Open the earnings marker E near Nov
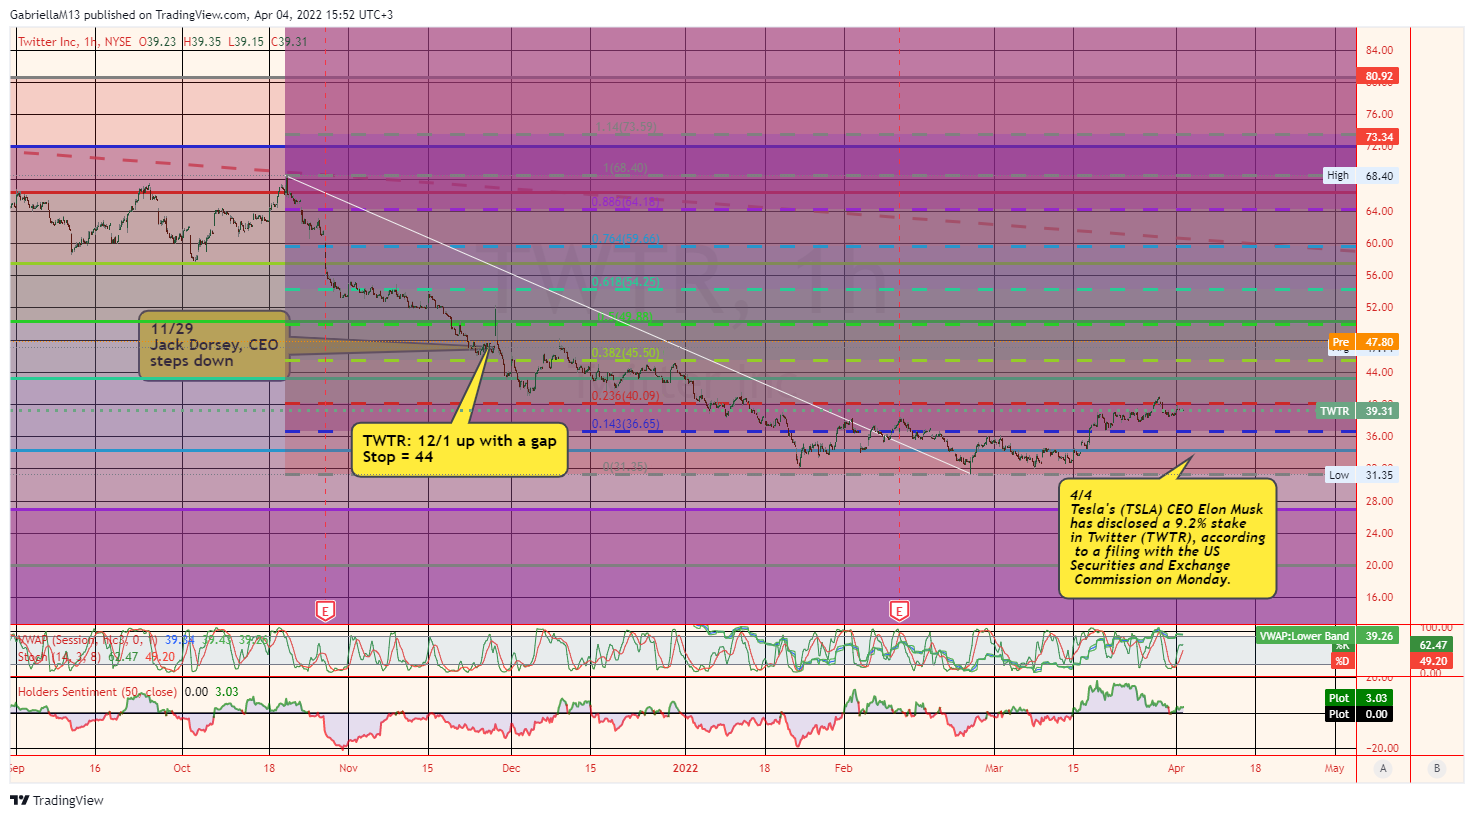The image size is (1474, 818). (325, 610)
